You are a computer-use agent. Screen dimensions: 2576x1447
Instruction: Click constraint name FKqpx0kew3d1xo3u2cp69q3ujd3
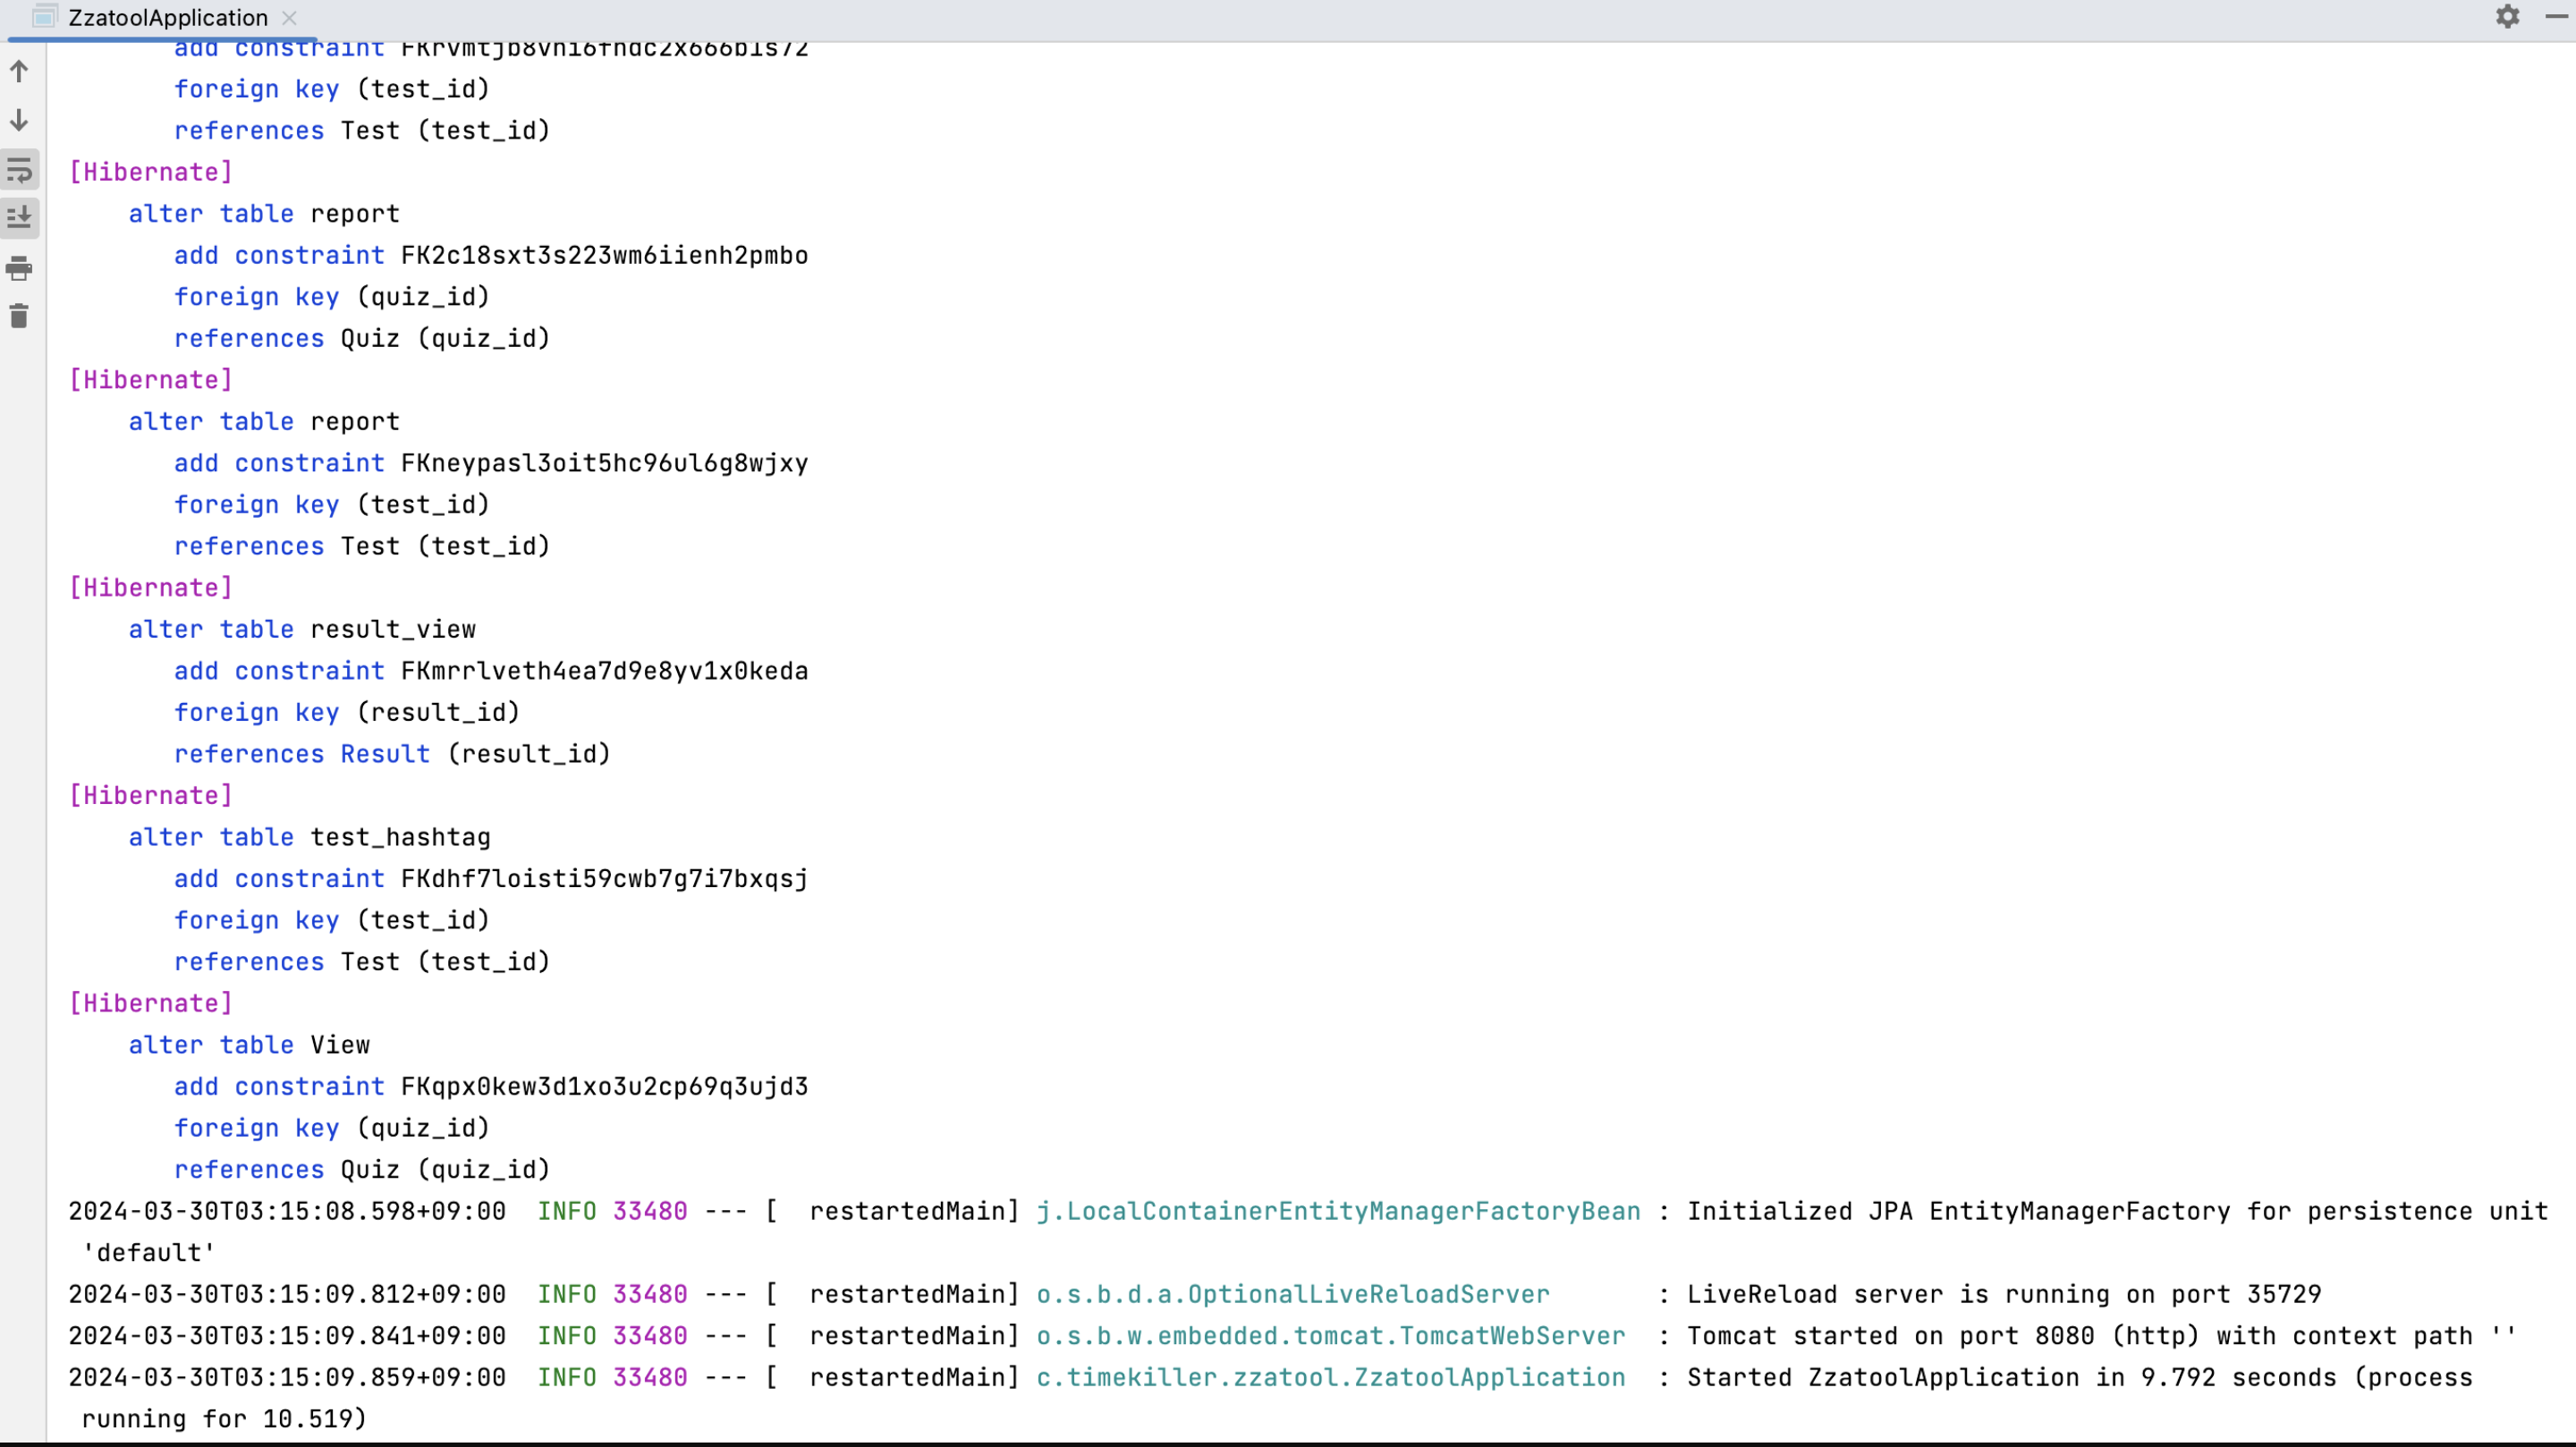pos(604,1087)
